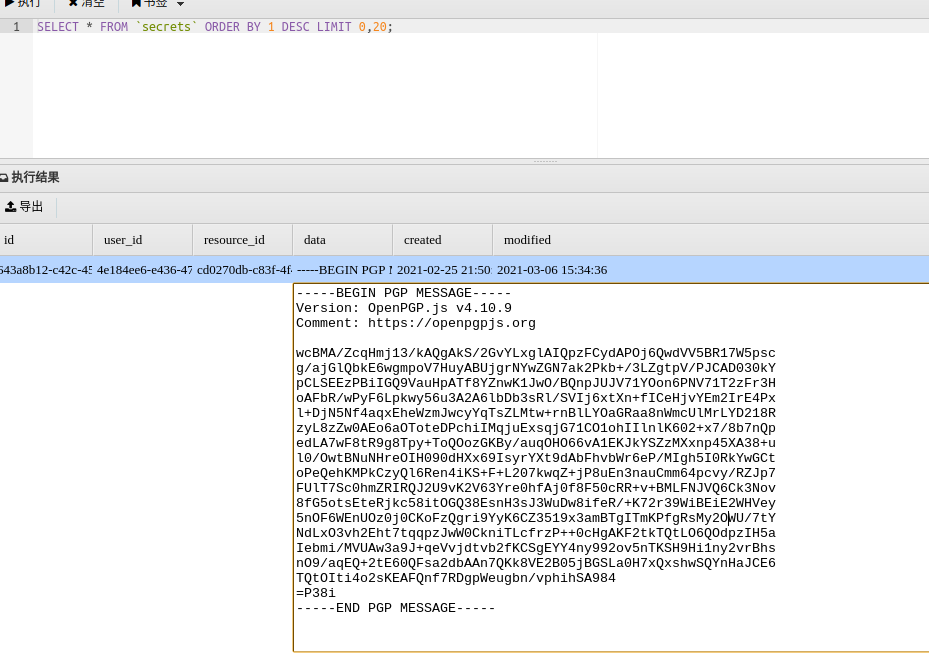Click line number 1 in the gutter
929x670 pixels.
[x=17, y=27]
